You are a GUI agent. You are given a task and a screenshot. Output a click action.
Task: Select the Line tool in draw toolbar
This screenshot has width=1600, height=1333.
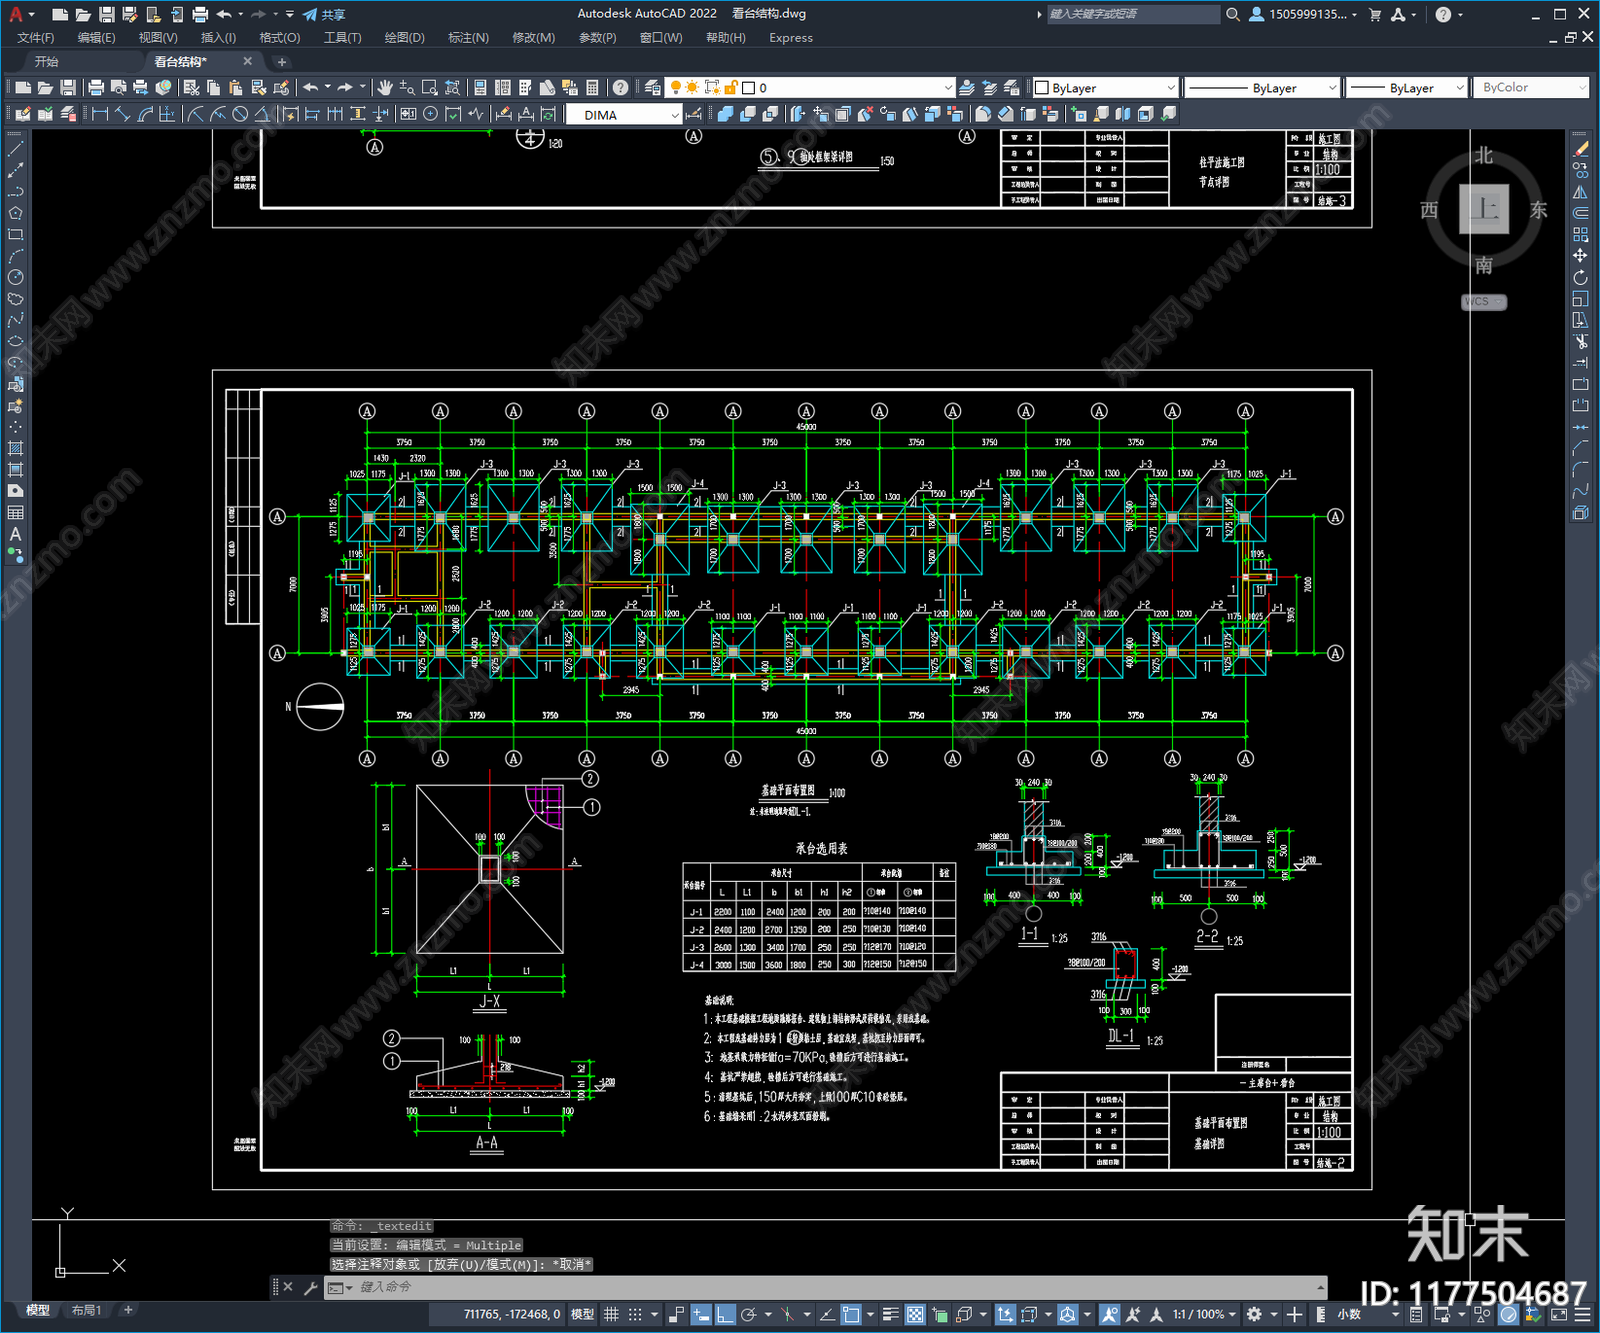[x=15, y=148]
